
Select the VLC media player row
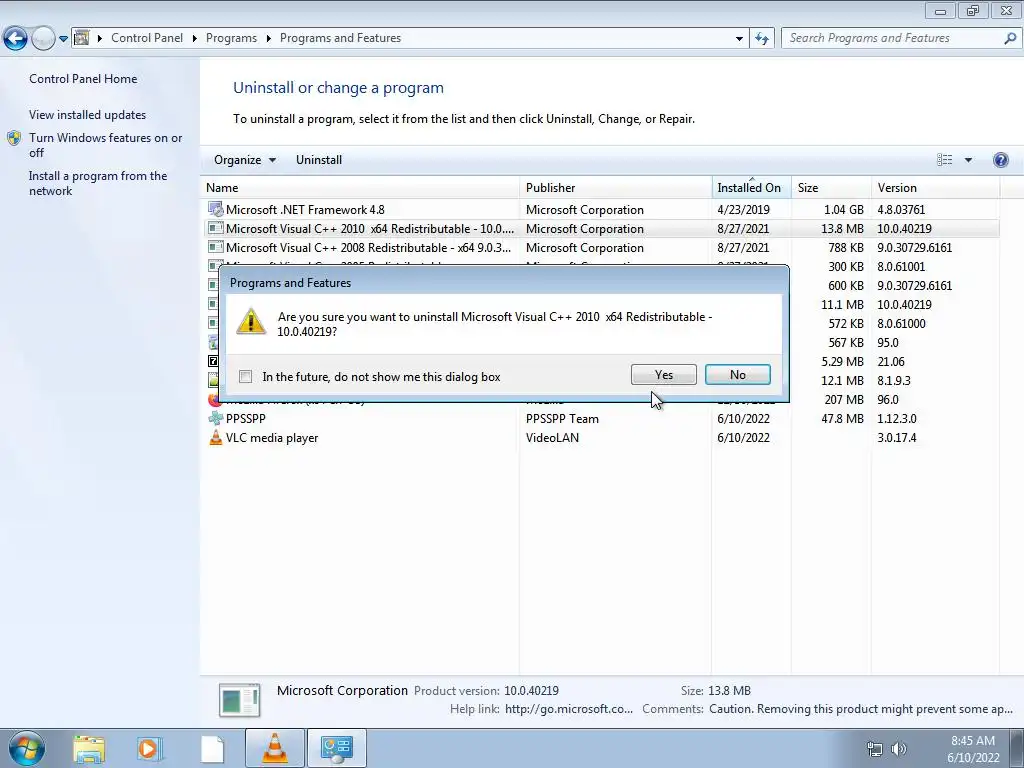pyautogui.click(x=601, y=438)
